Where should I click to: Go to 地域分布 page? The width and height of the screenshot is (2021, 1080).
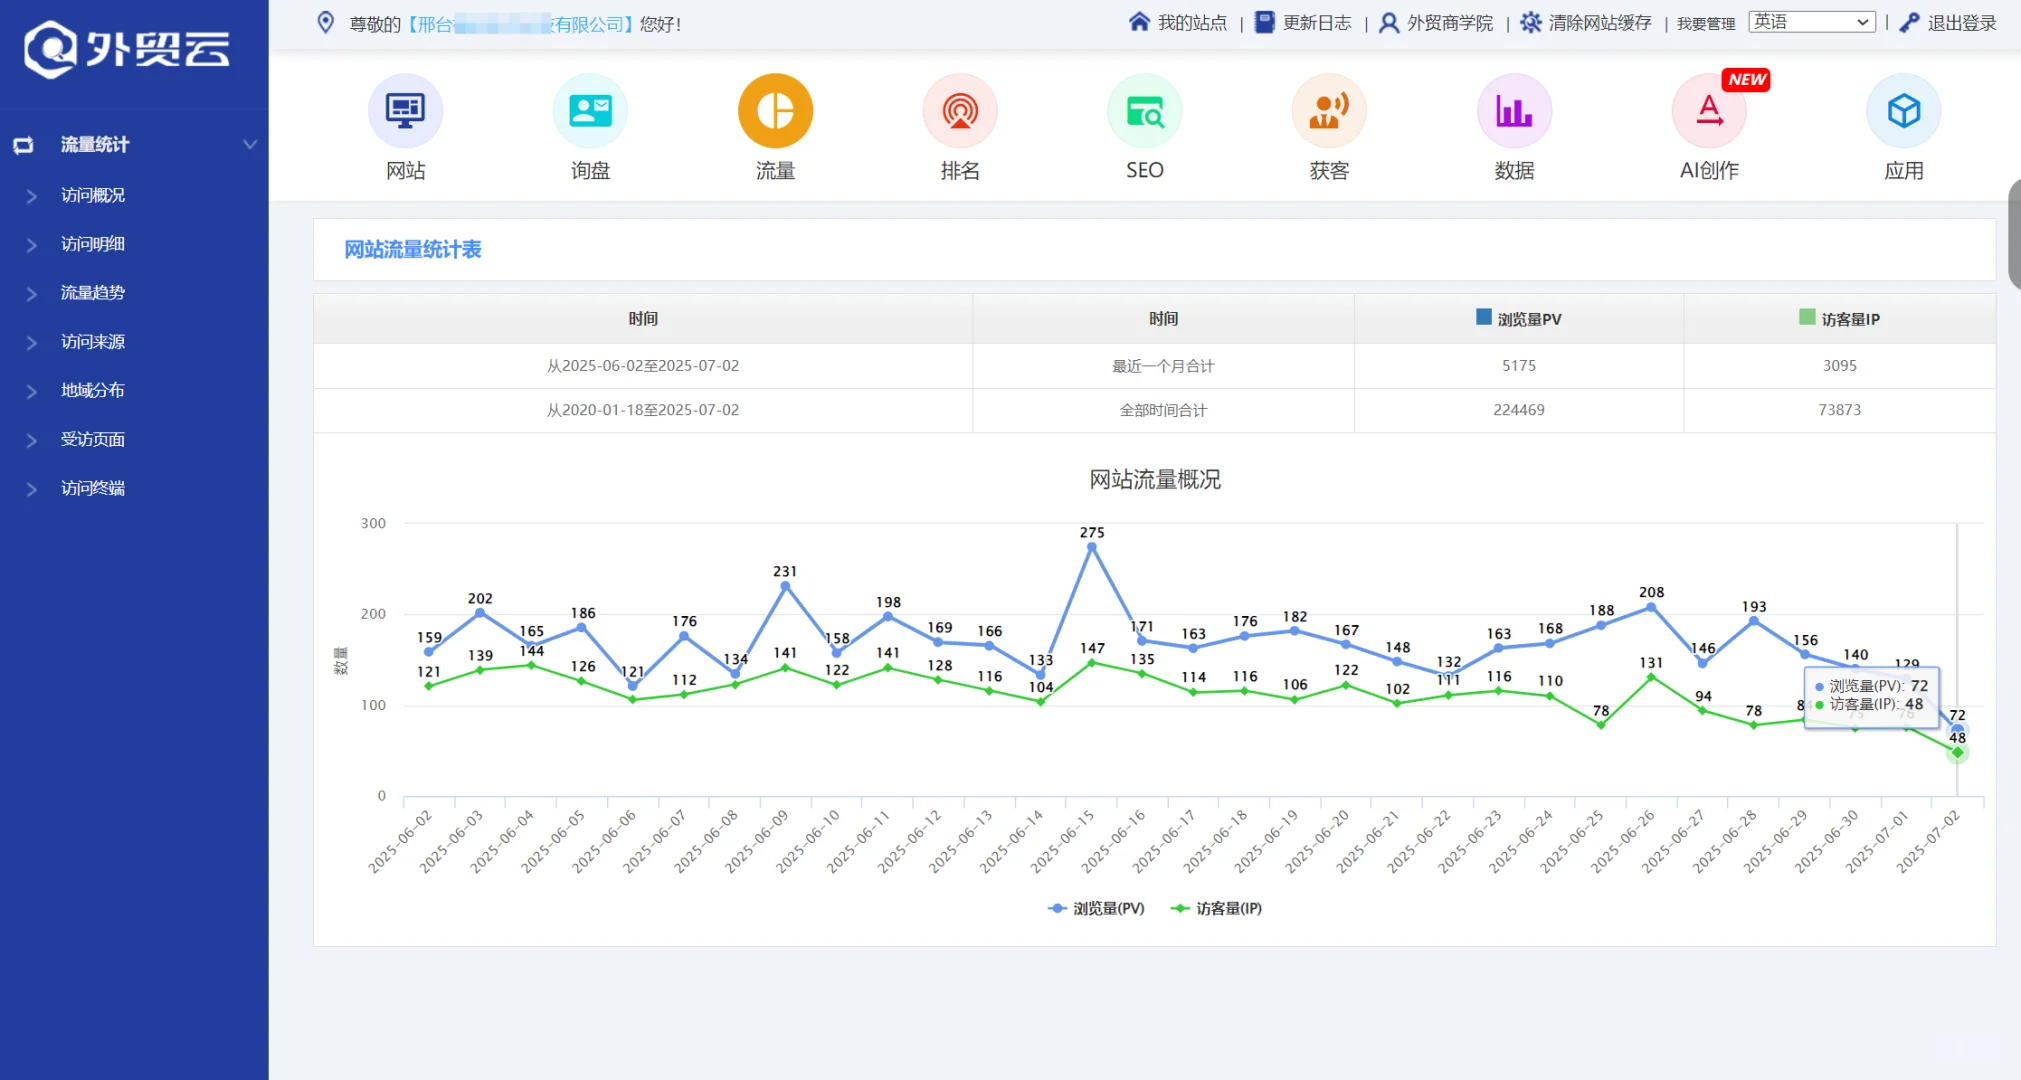(x=93, y=390)
